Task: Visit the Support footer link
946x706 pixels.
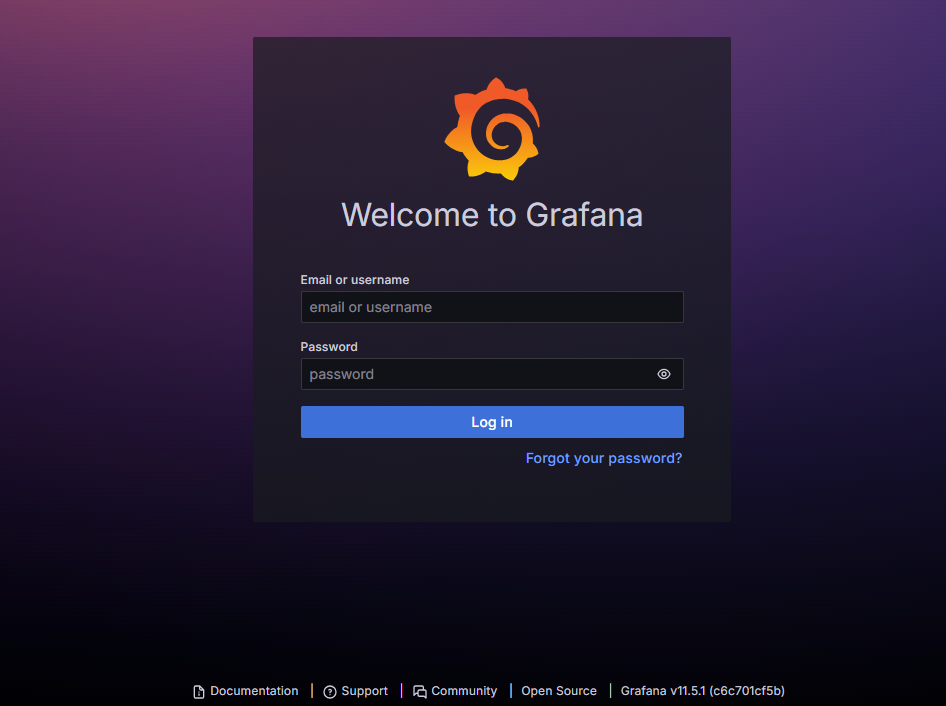Action: (364, 690)
